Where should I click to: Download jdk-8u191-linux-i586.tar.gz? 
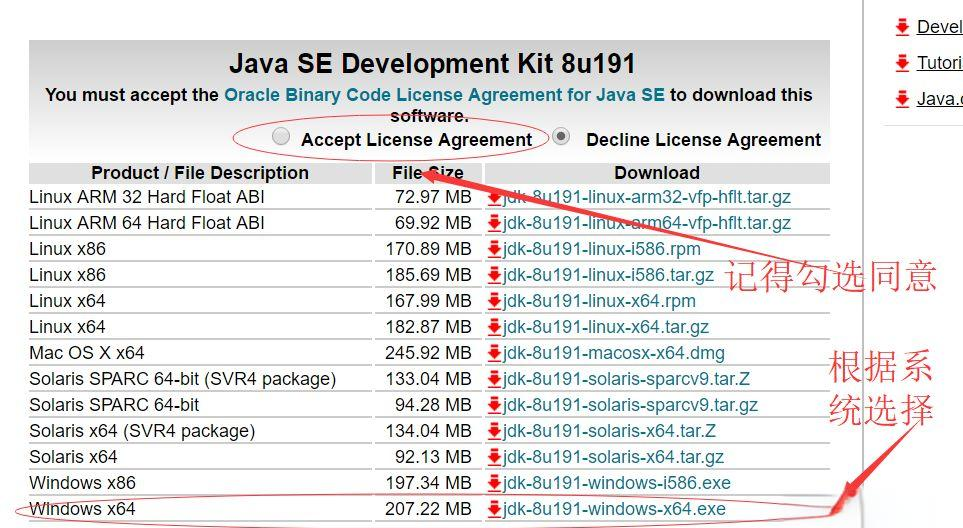[x=608, y=274]
